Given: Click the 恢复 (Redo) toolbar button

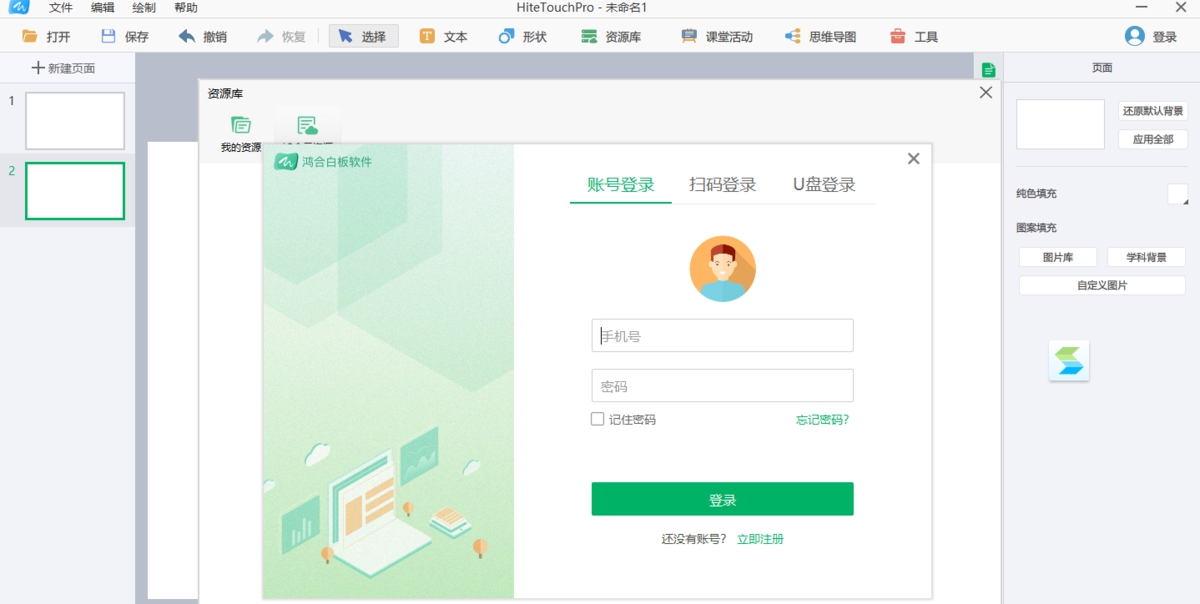Looking at the screenshot, I should (x=282, y=37).
